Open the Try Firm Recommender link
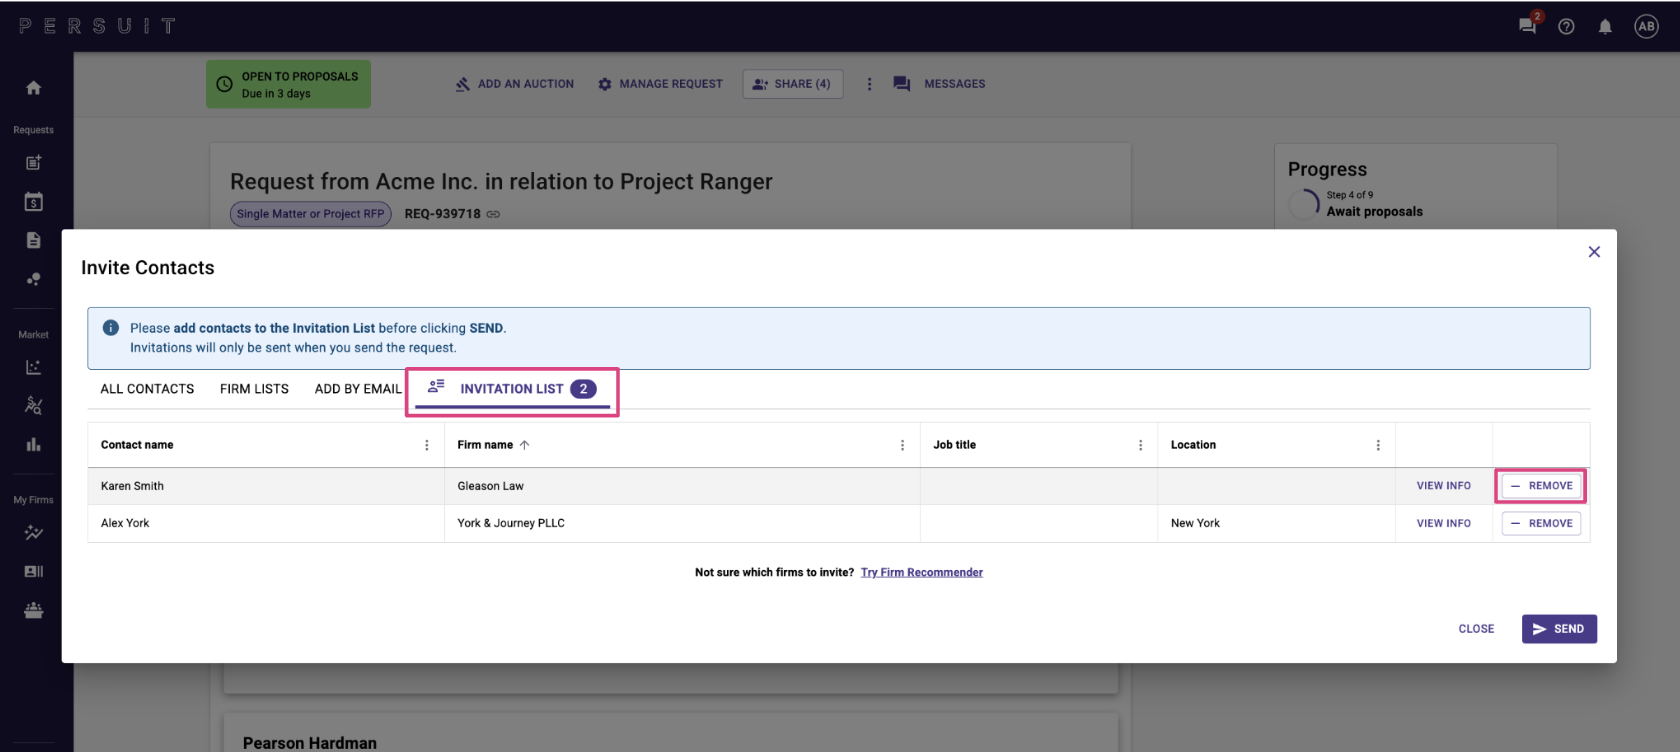This screenshot has height=752, width=1680. click(x=922, y=573)
